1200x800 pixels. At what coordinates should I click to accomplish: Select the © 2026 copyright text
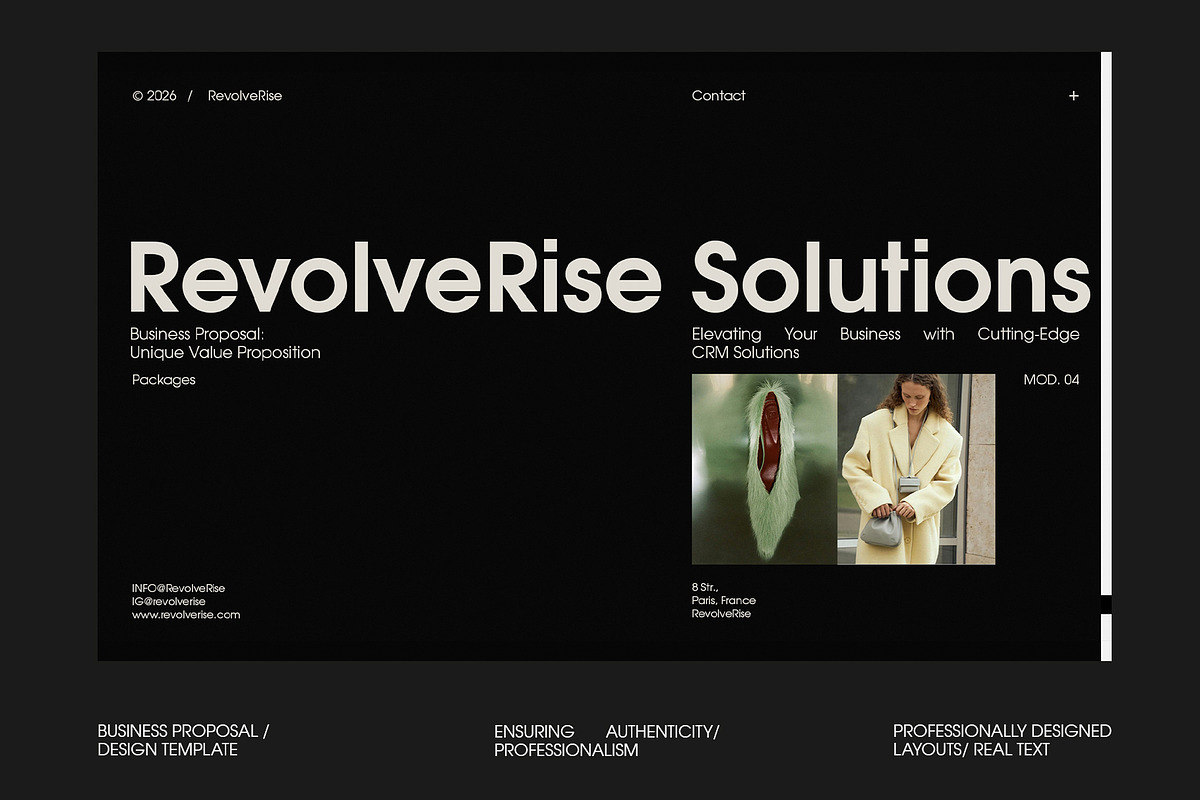pos(154,96)
